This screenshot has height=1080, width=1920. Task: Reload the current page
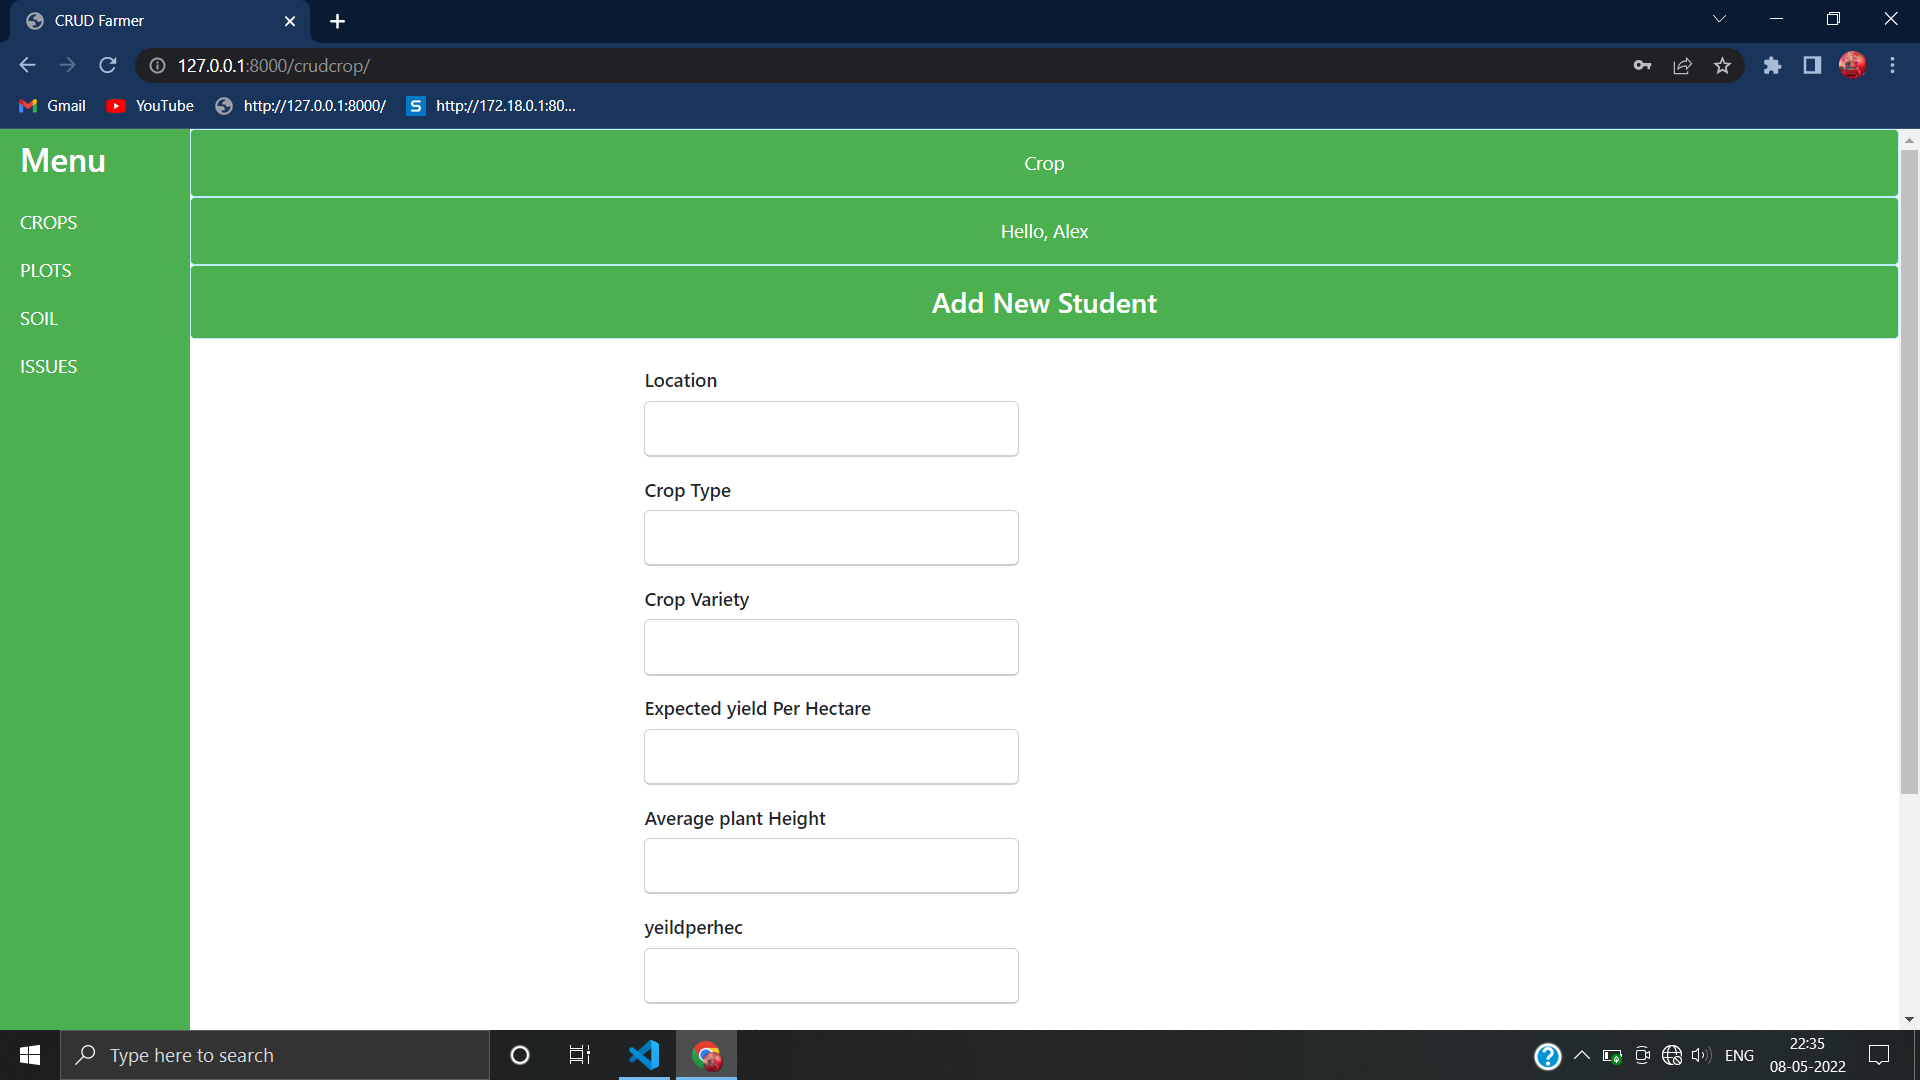pos(108,65)
